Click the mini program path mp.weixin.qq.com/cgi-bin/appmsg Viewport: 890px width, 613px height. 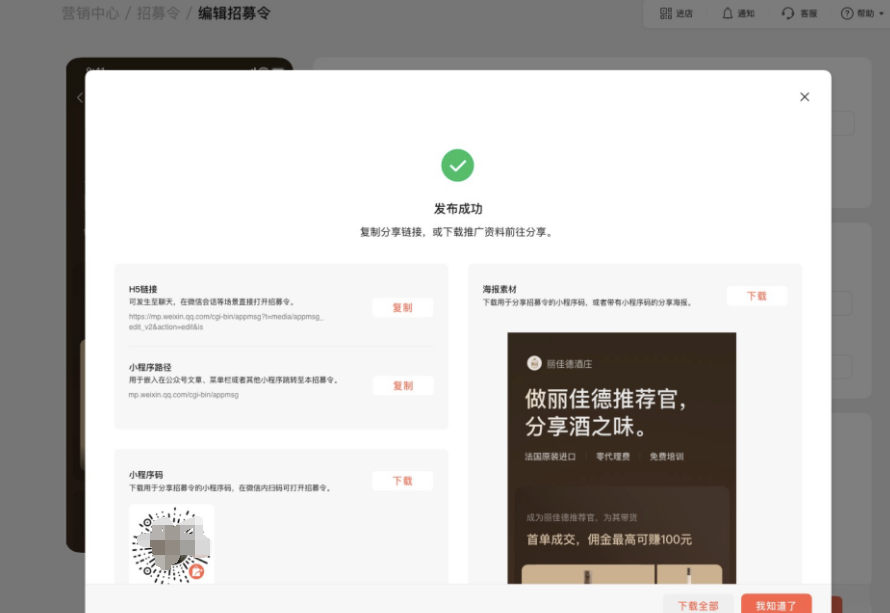(183, 395)
